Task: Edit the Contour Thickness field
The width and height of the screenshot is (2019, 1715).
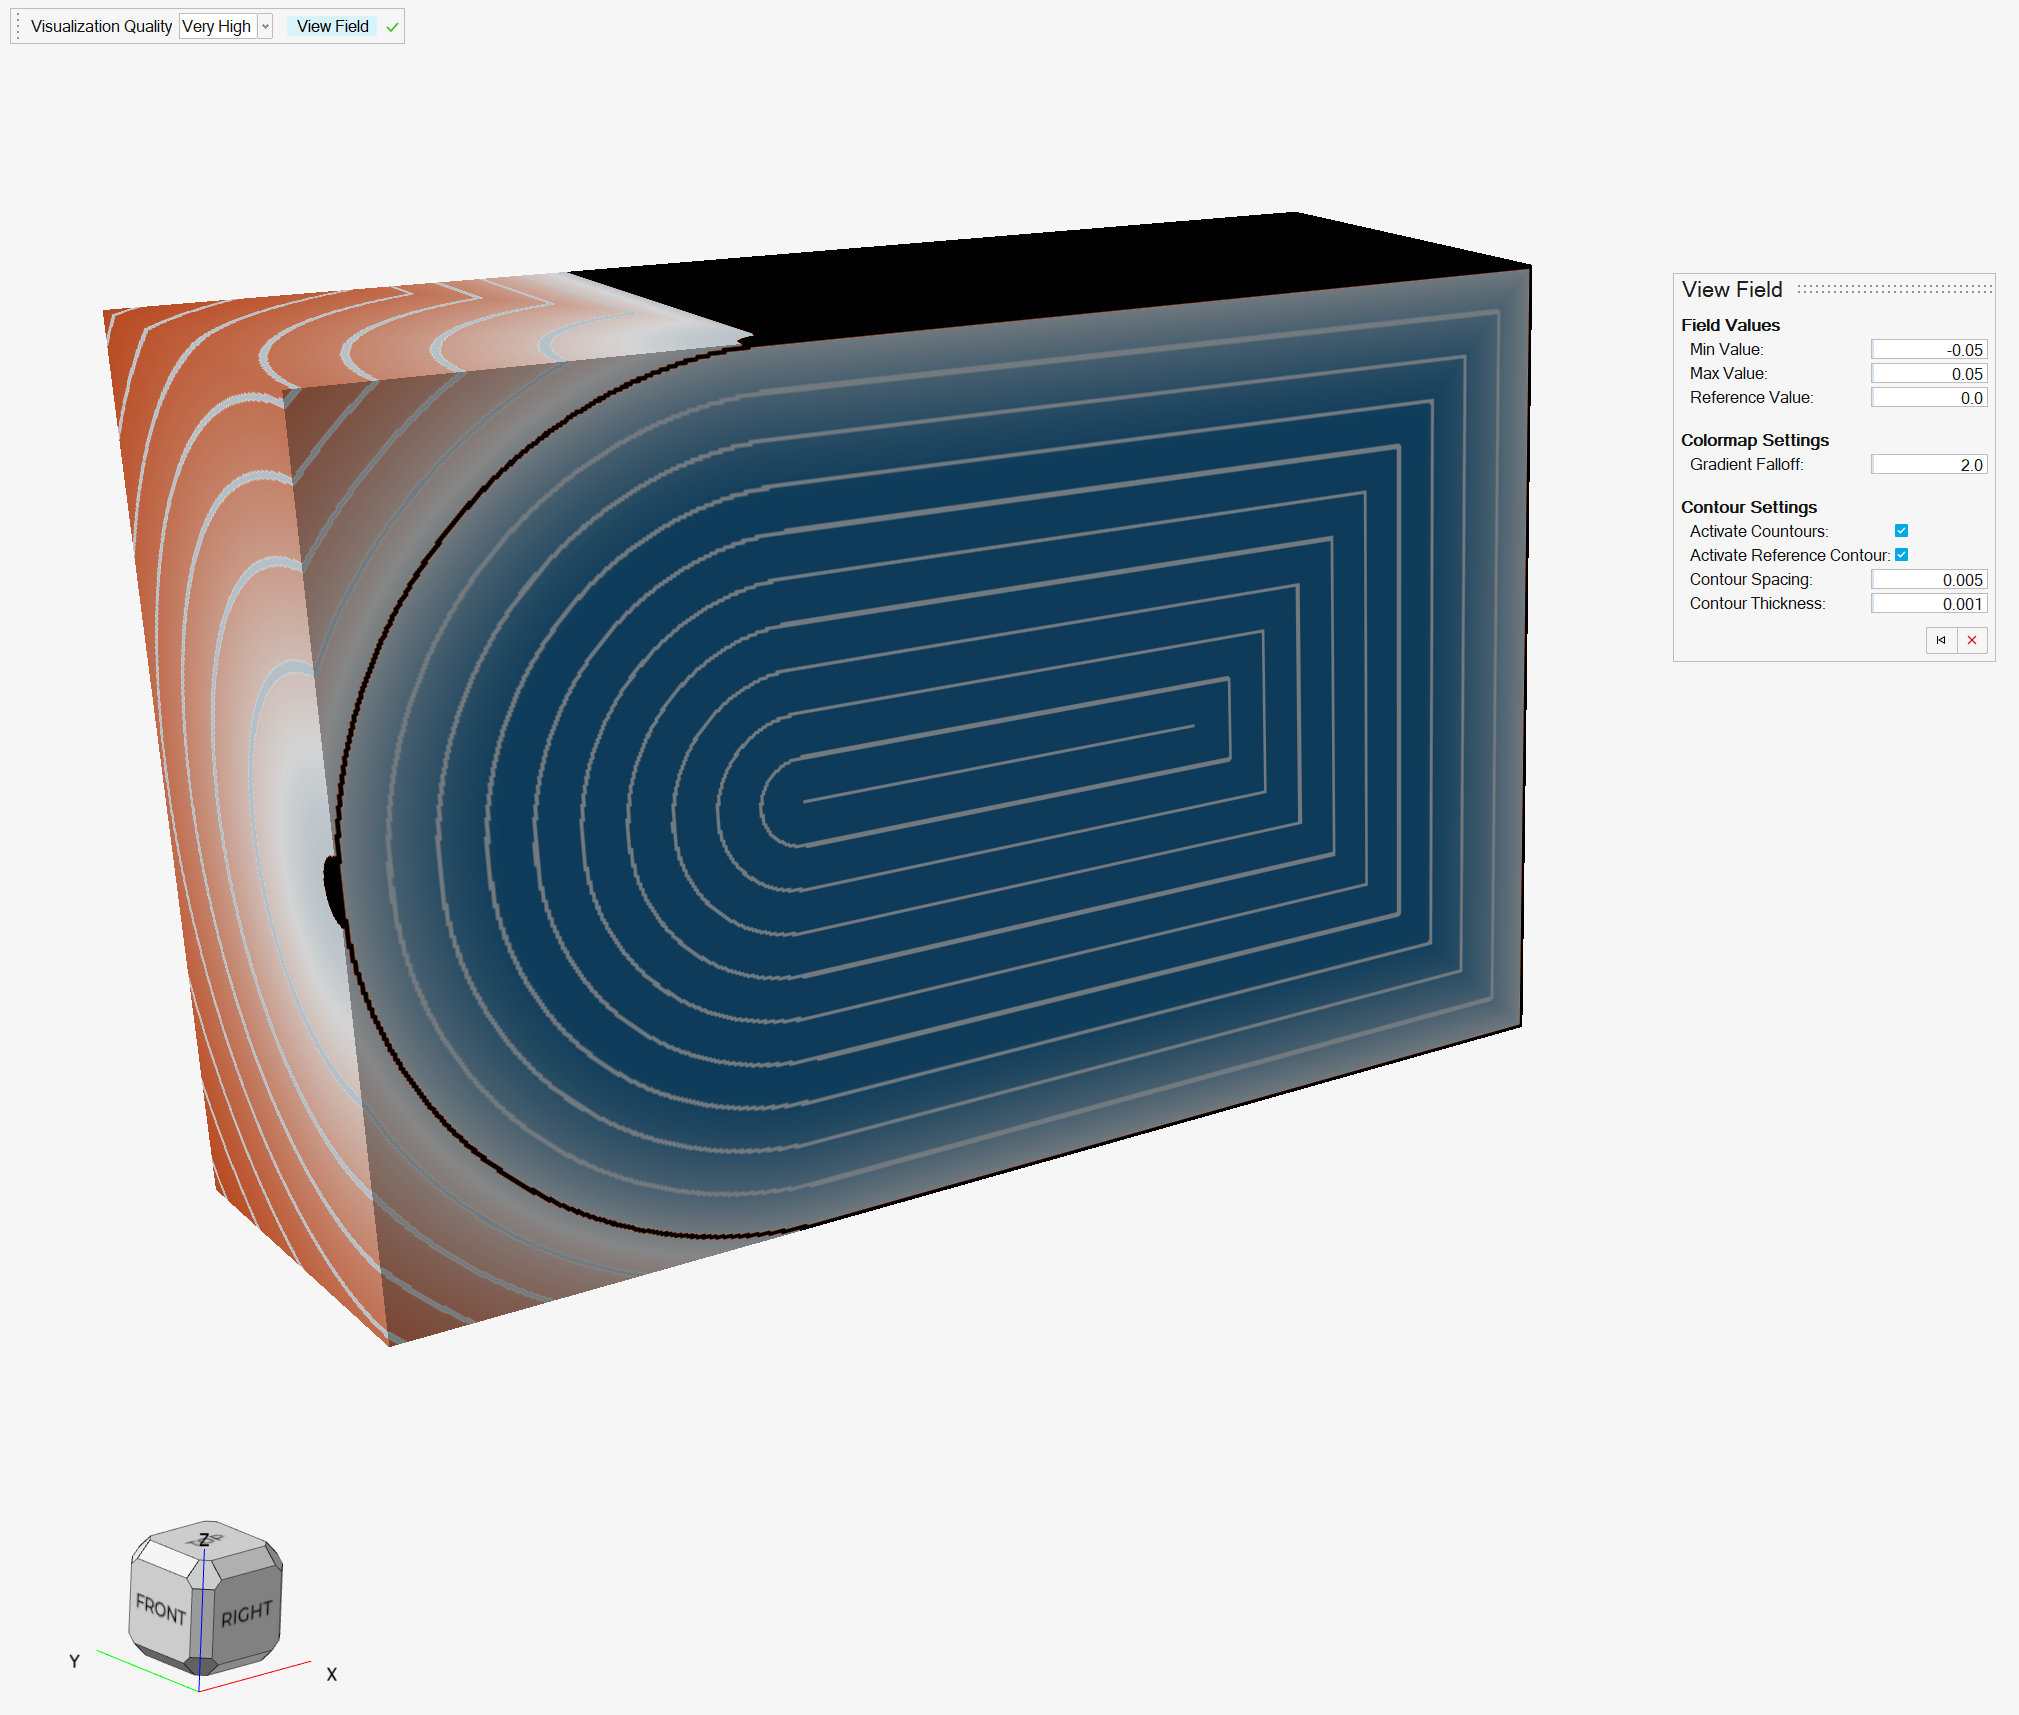Action: click(x=1928, y=604)
